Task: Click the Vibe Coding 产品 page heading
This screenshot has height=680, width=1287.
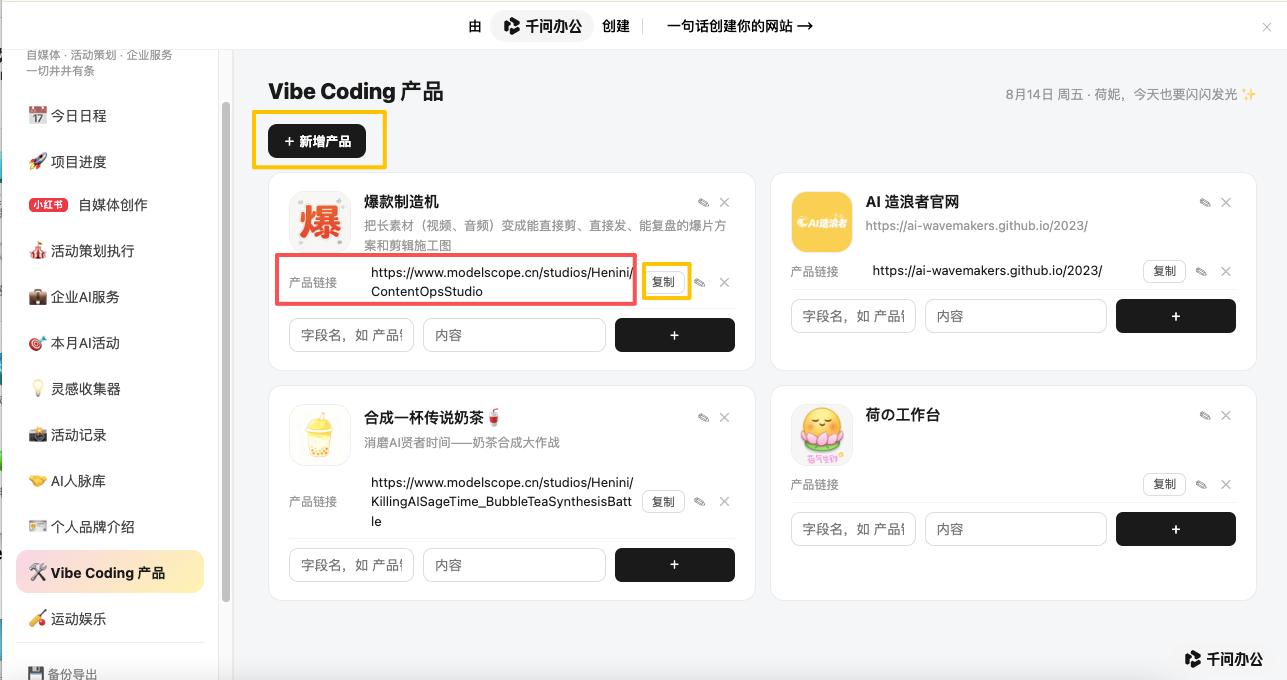Action: coord(355,92)
